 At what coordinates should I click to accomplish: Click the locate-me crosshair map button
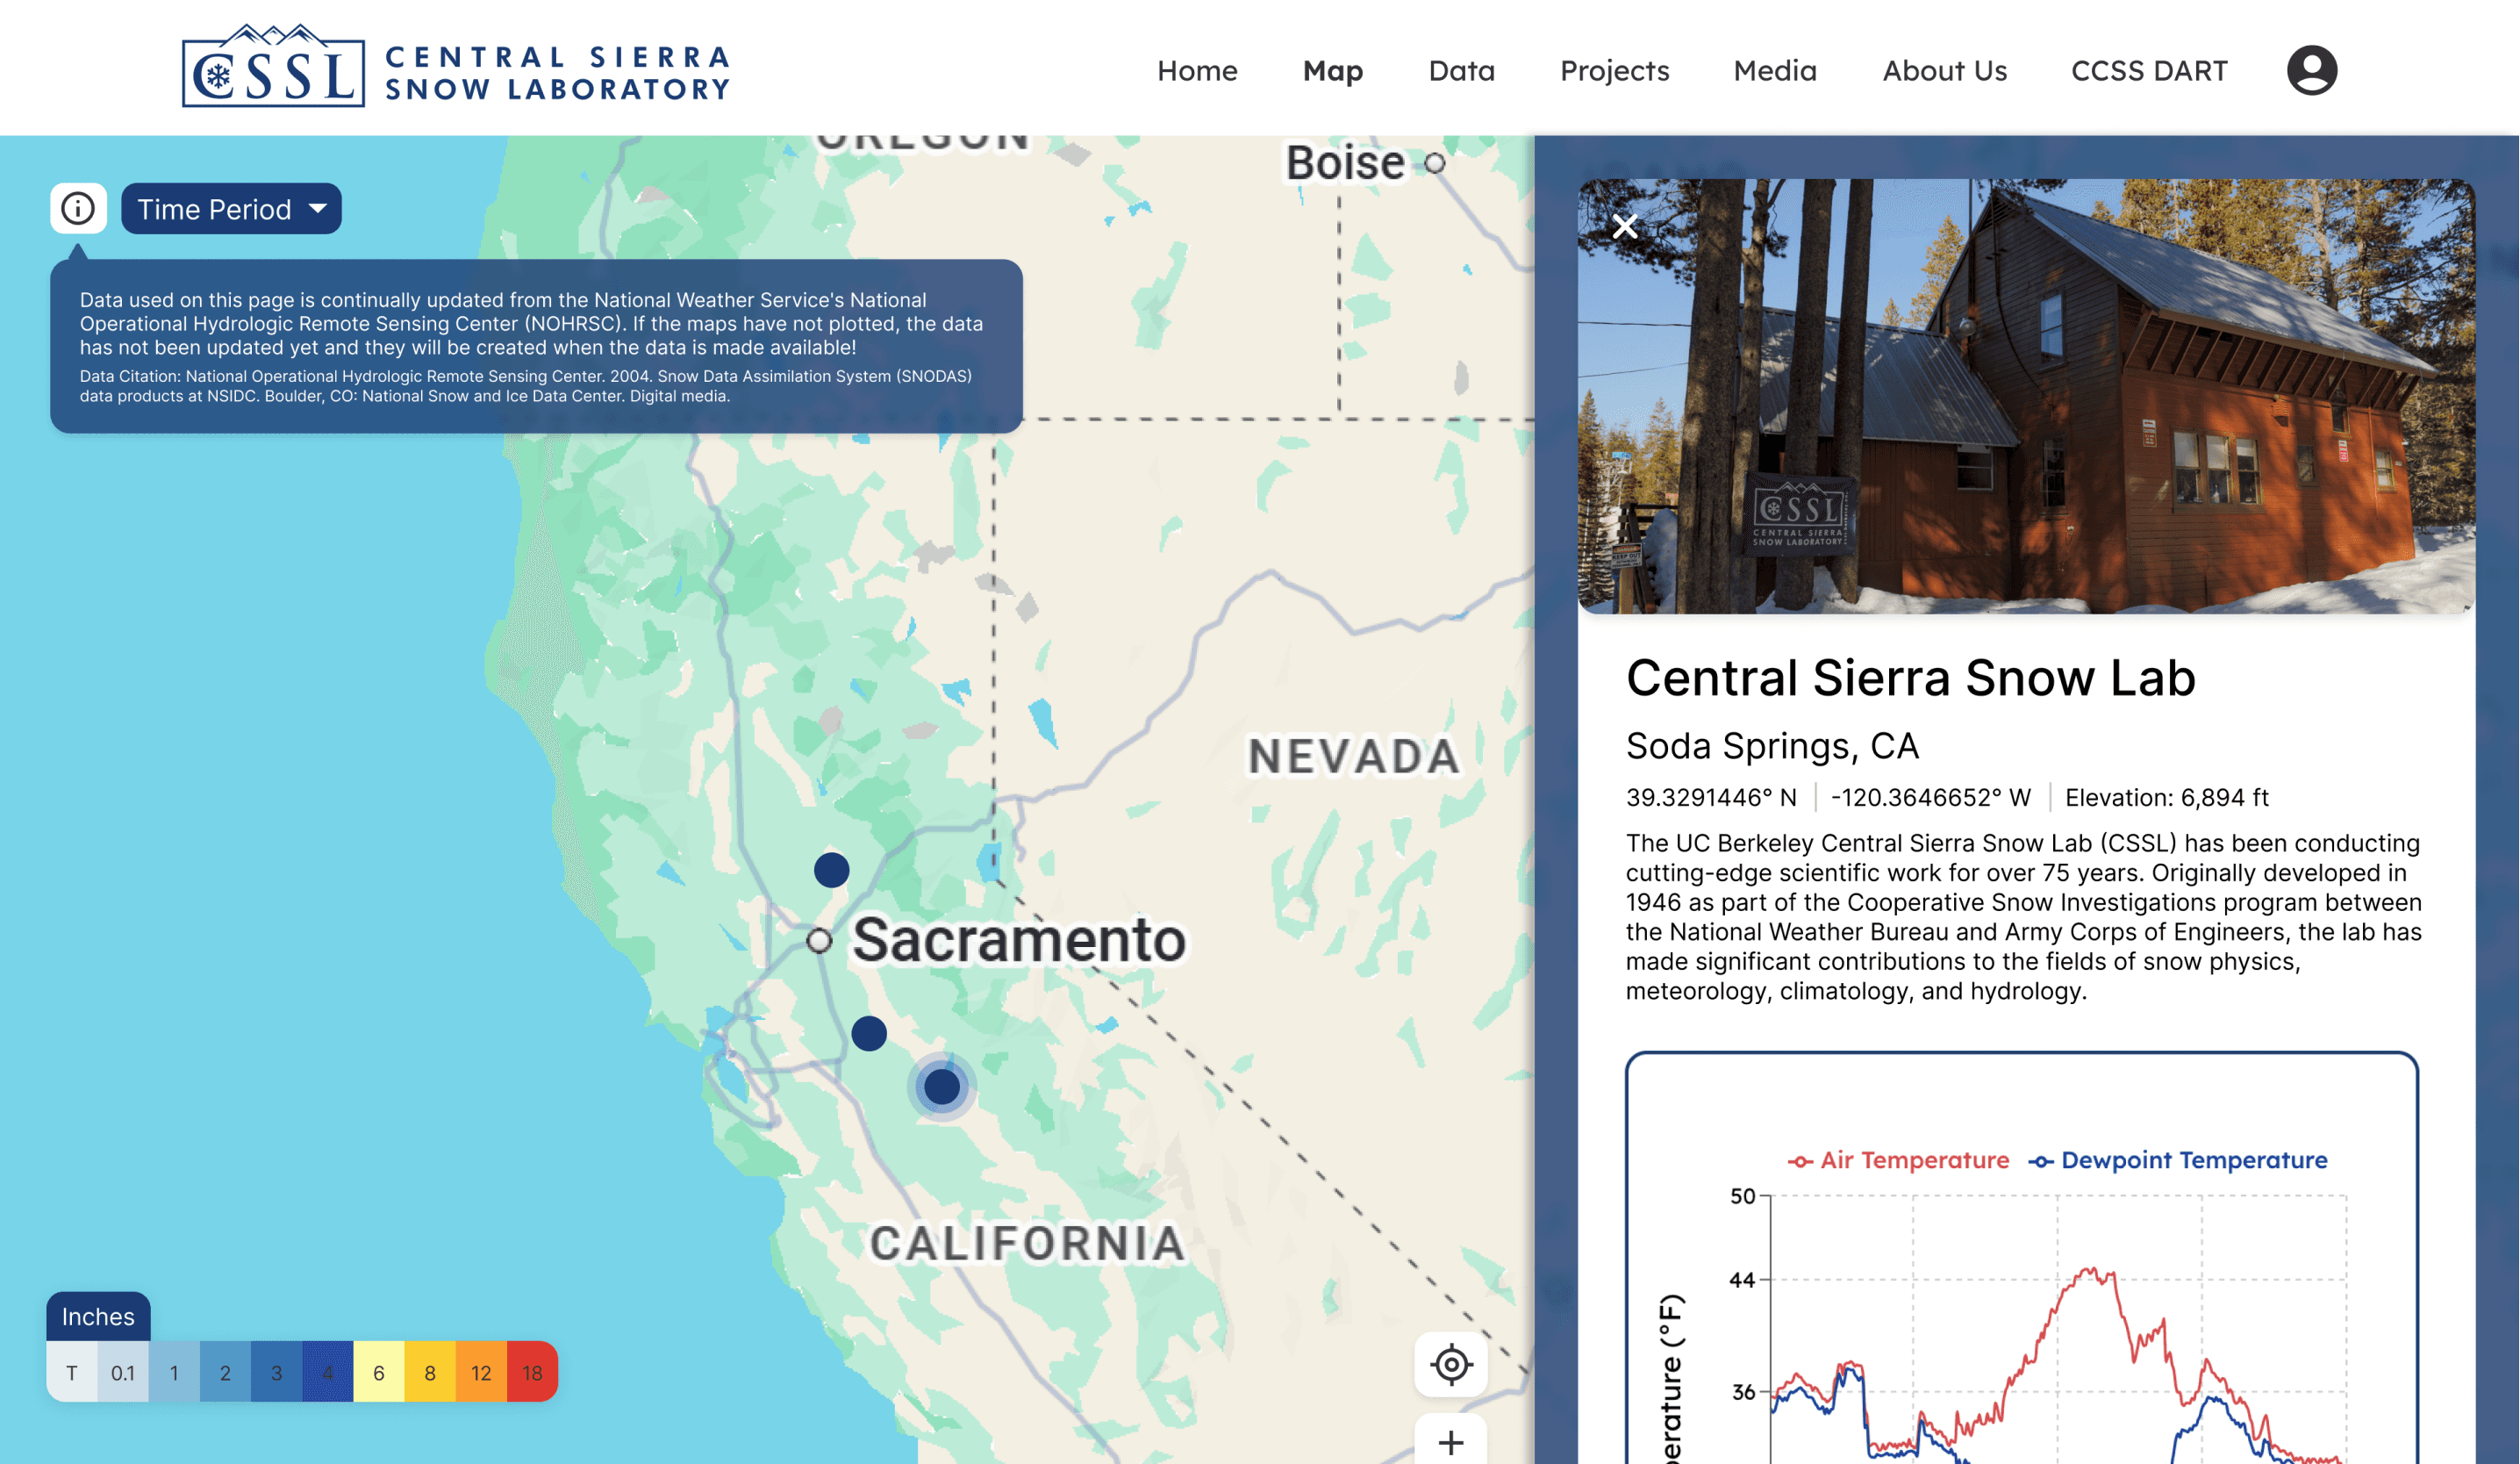(1451, 1364)
